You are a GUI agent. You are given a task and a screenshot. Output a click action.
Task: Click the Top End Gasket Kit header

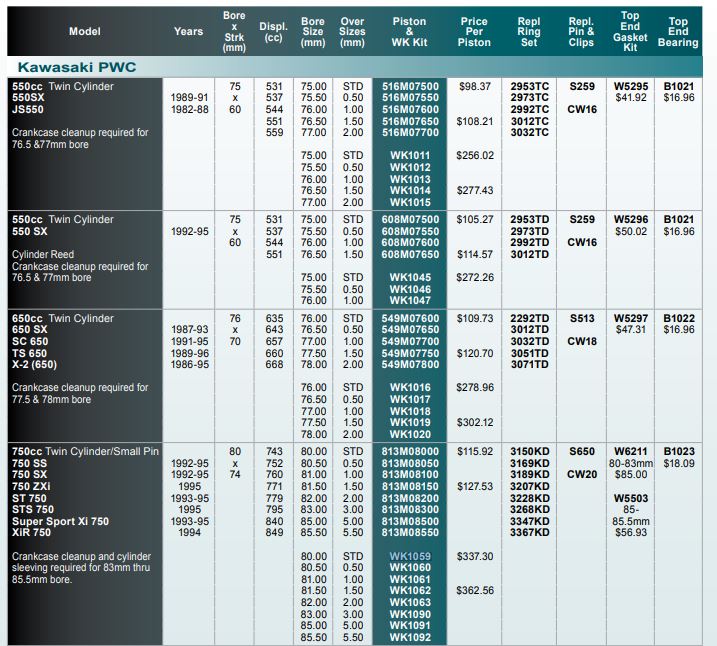[x=630, y=31]
